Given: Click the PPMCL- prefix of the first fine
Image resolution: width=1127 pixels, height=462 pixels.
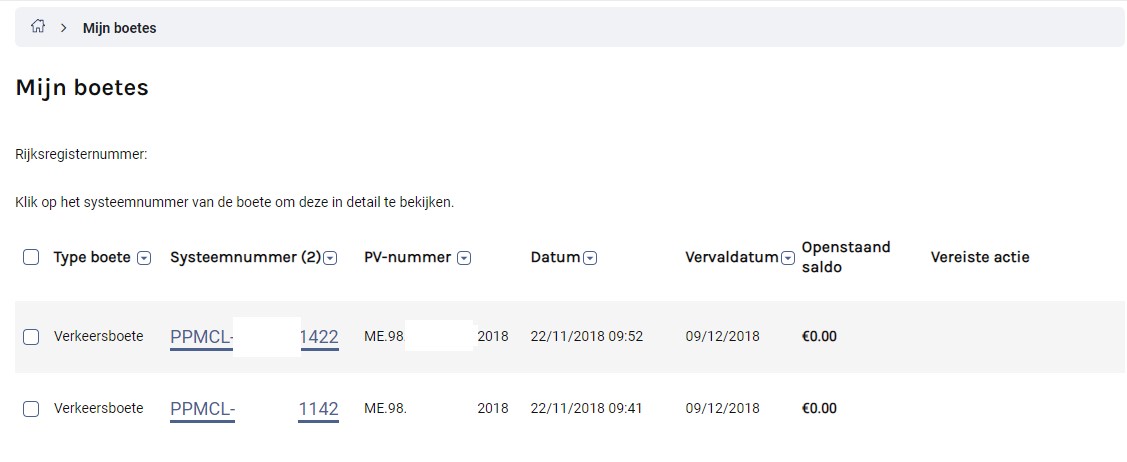Looking at the screenshot, I should click(201, 337).
